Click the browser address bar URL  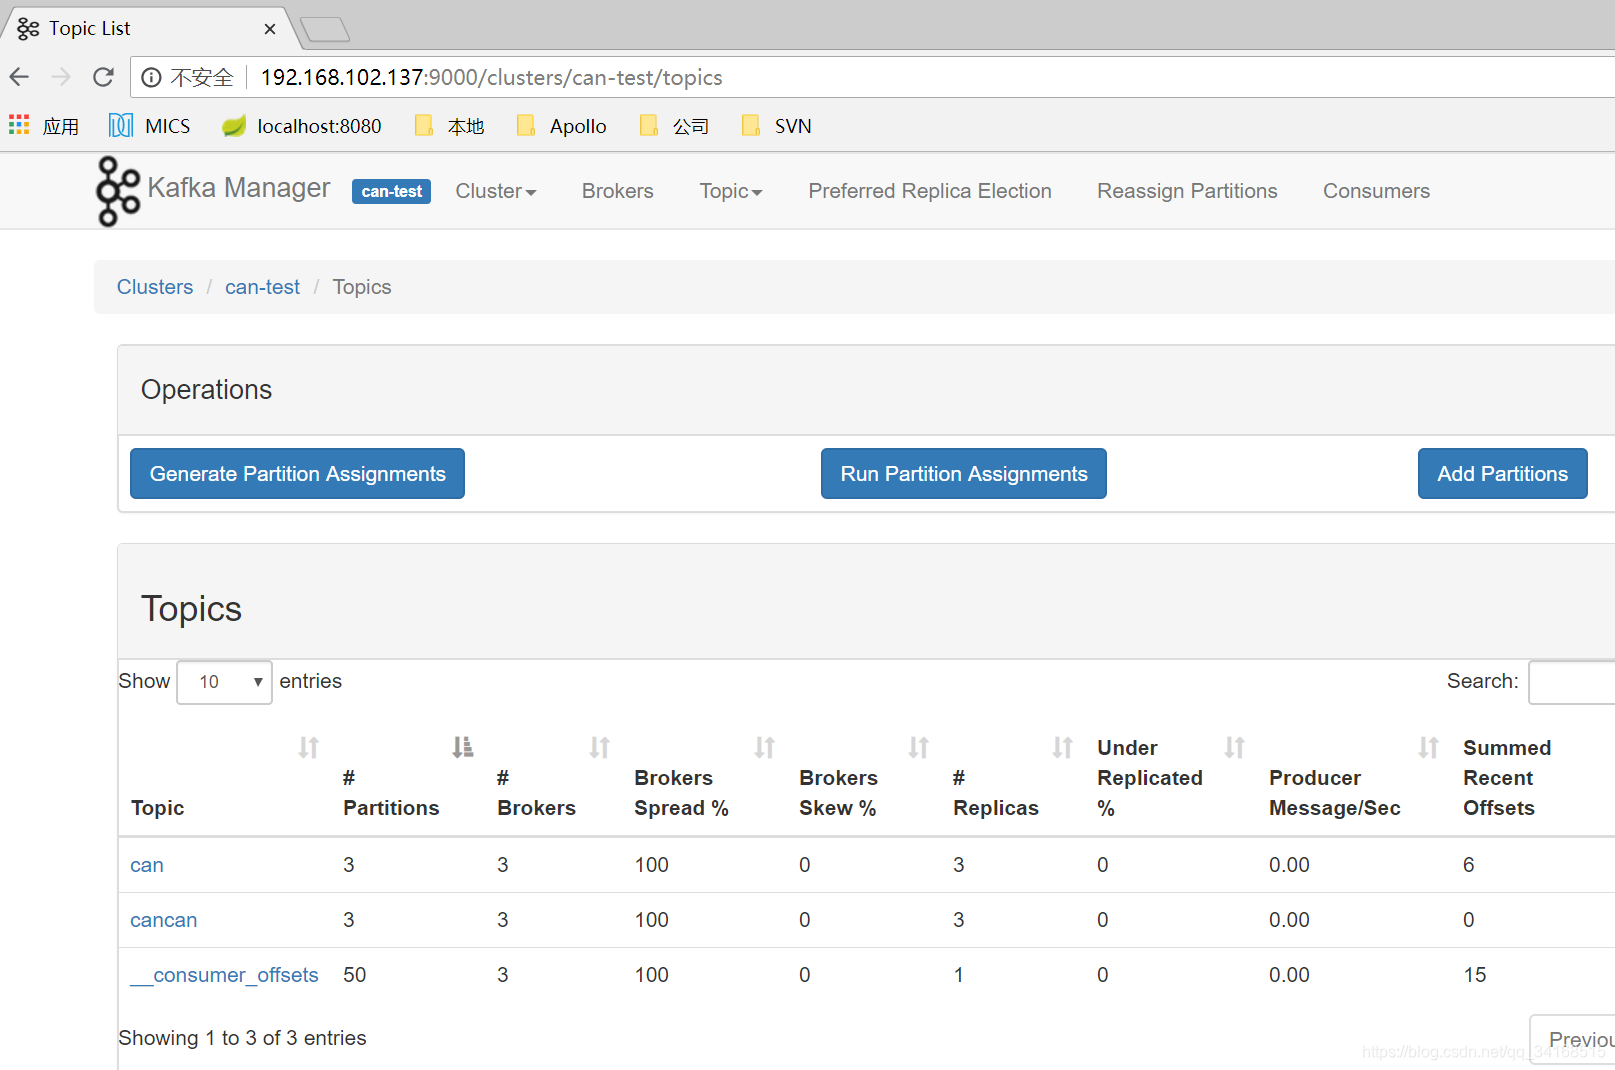[491, 77]
